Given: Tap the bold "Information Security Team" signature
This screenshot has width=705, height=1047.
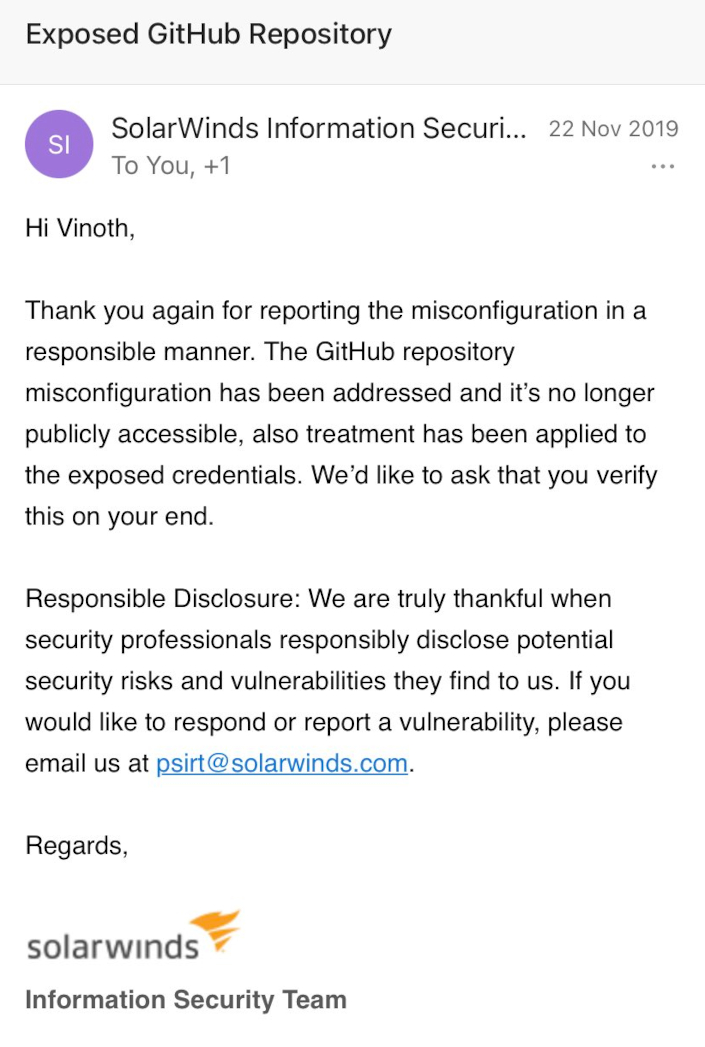Looking at the screenshot, I should pyautogui.click(x=185, y=1000).
